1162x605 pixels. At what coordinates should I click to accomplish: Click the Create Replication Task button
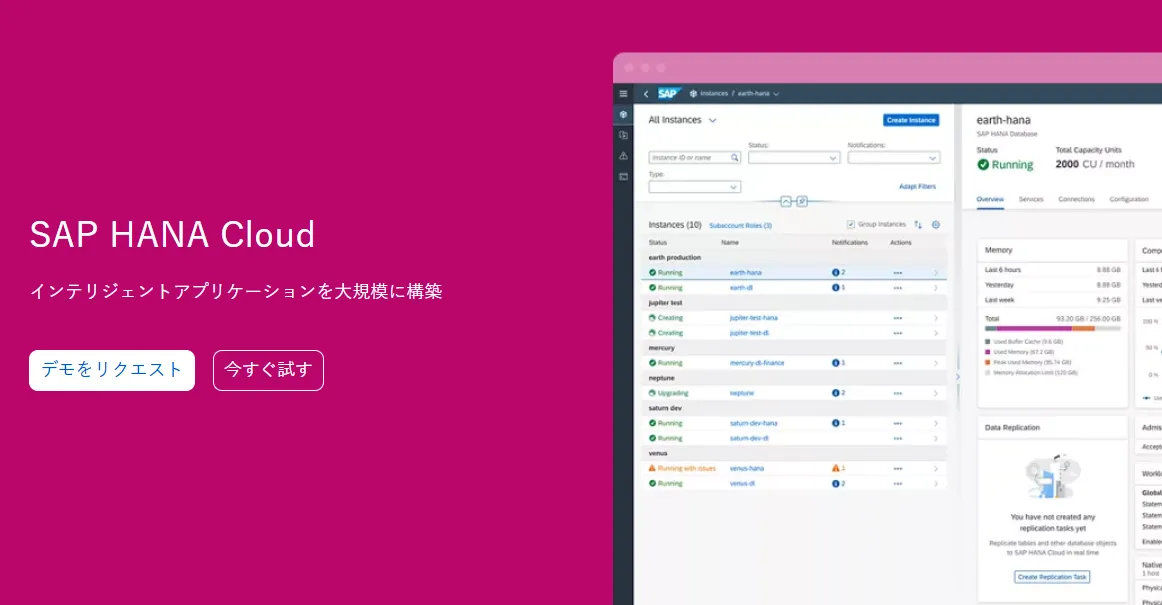coord(1052,576)
